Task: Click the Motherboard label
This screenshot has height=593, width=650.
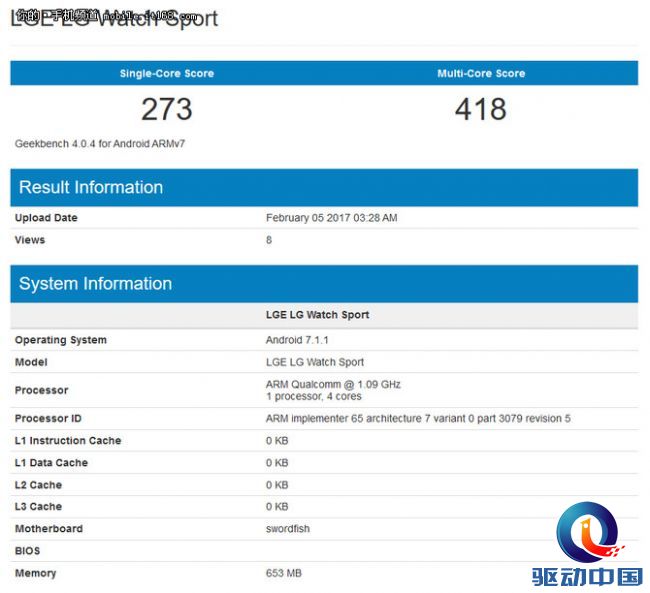Action: tap(49, 529)
